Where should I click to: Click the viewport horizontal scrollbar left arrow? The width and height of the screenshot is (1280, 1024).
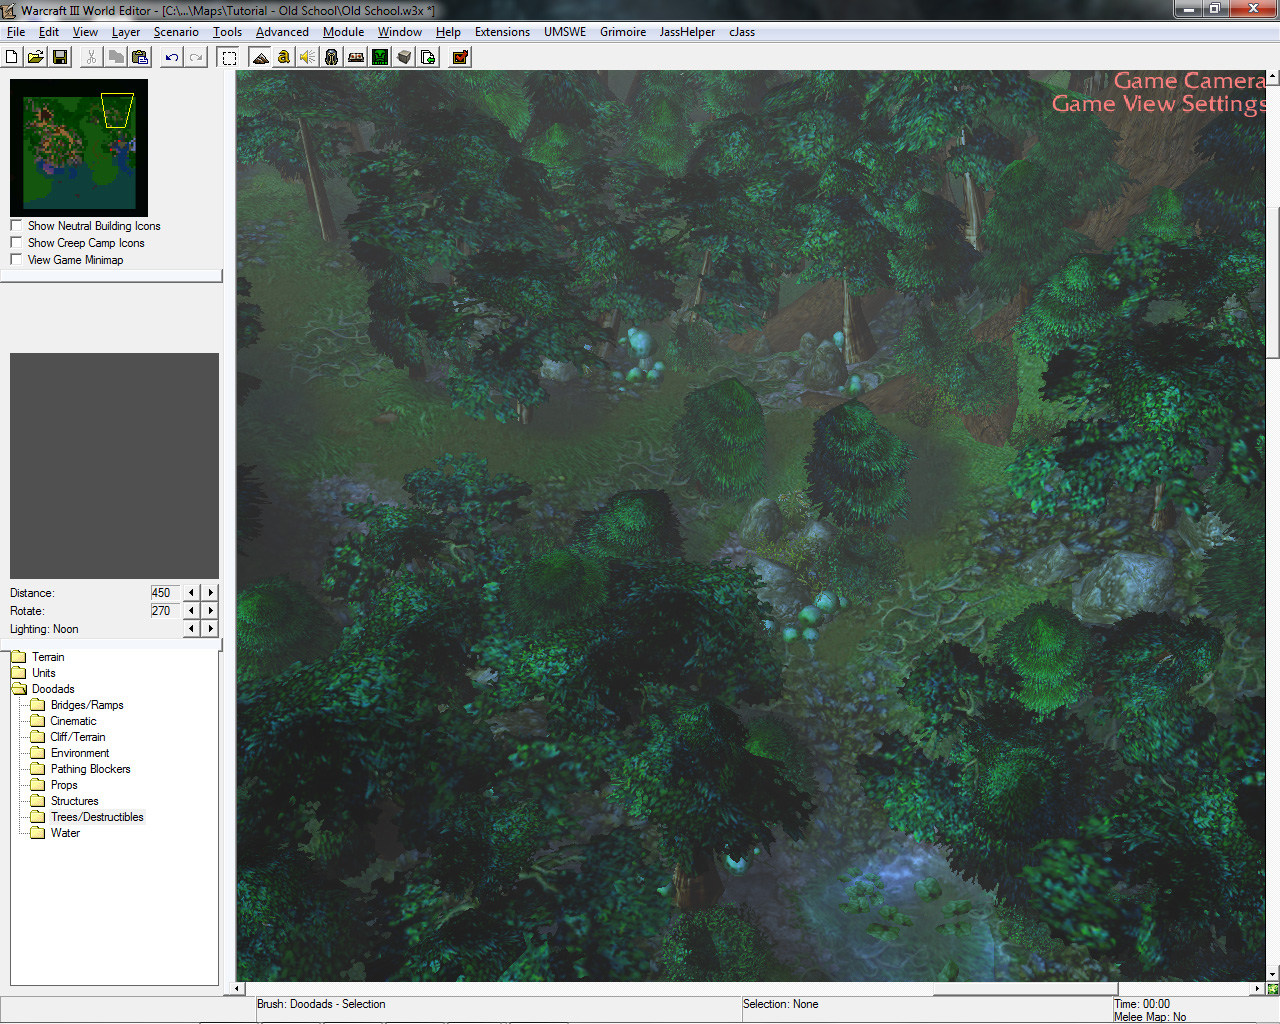238,989
